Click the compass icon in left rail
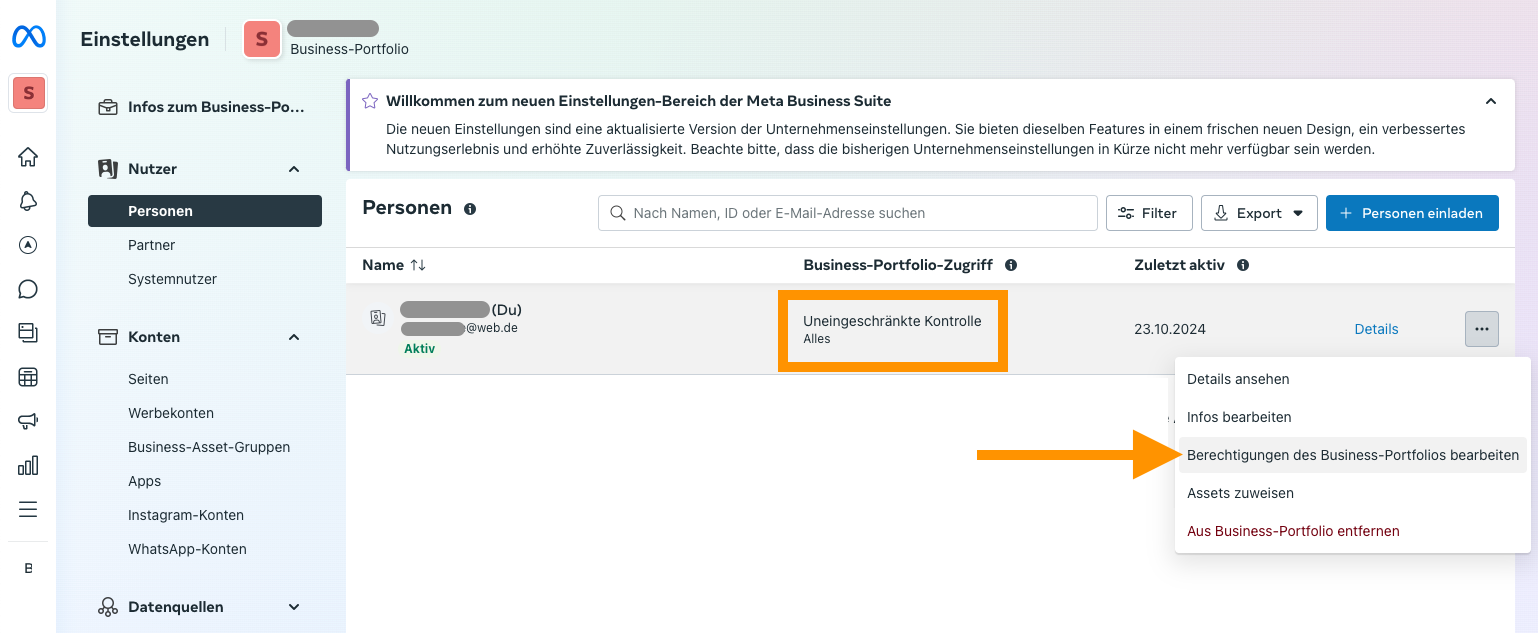The width and height of the screenshot is (1538, 633). pos(28,245)
